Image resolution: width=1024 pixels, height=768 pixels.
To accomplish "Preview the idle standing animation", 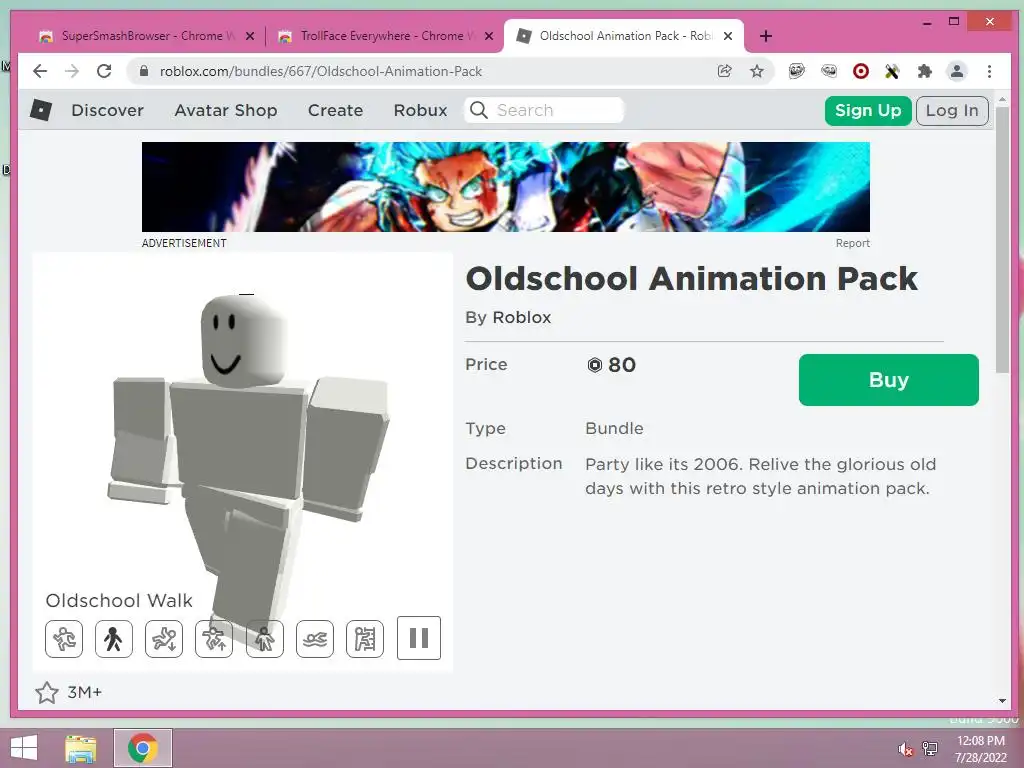I will pos(264,638).
